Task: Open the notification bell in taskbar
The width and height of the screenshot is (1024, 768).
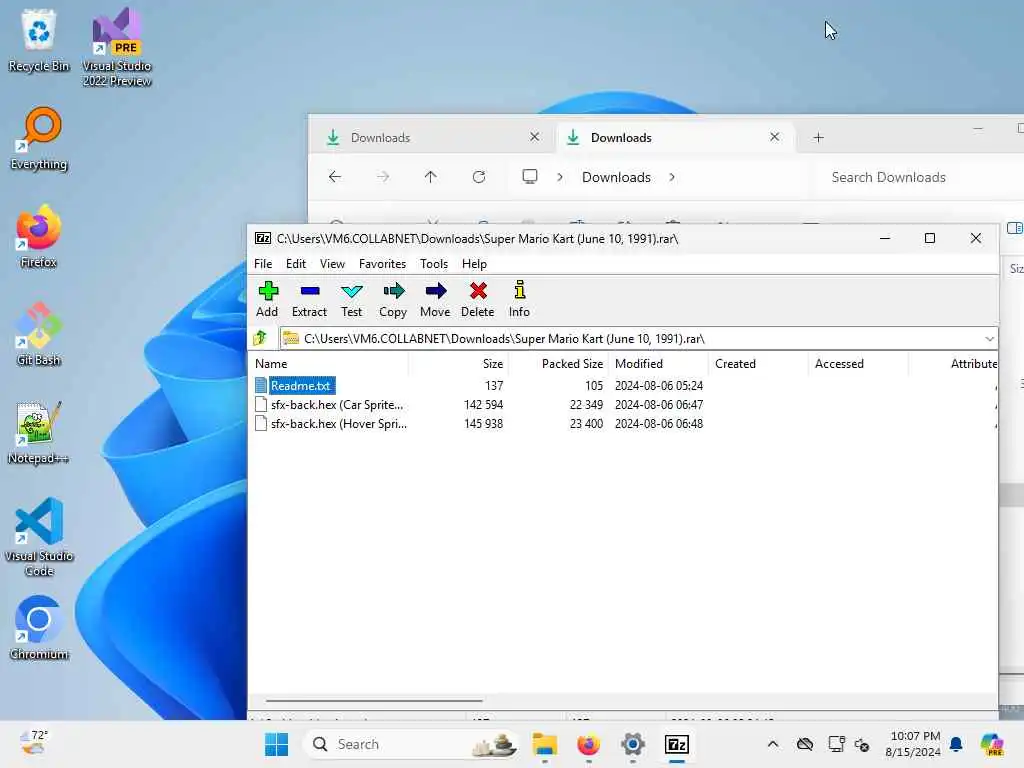Action: tap(956, 744)
